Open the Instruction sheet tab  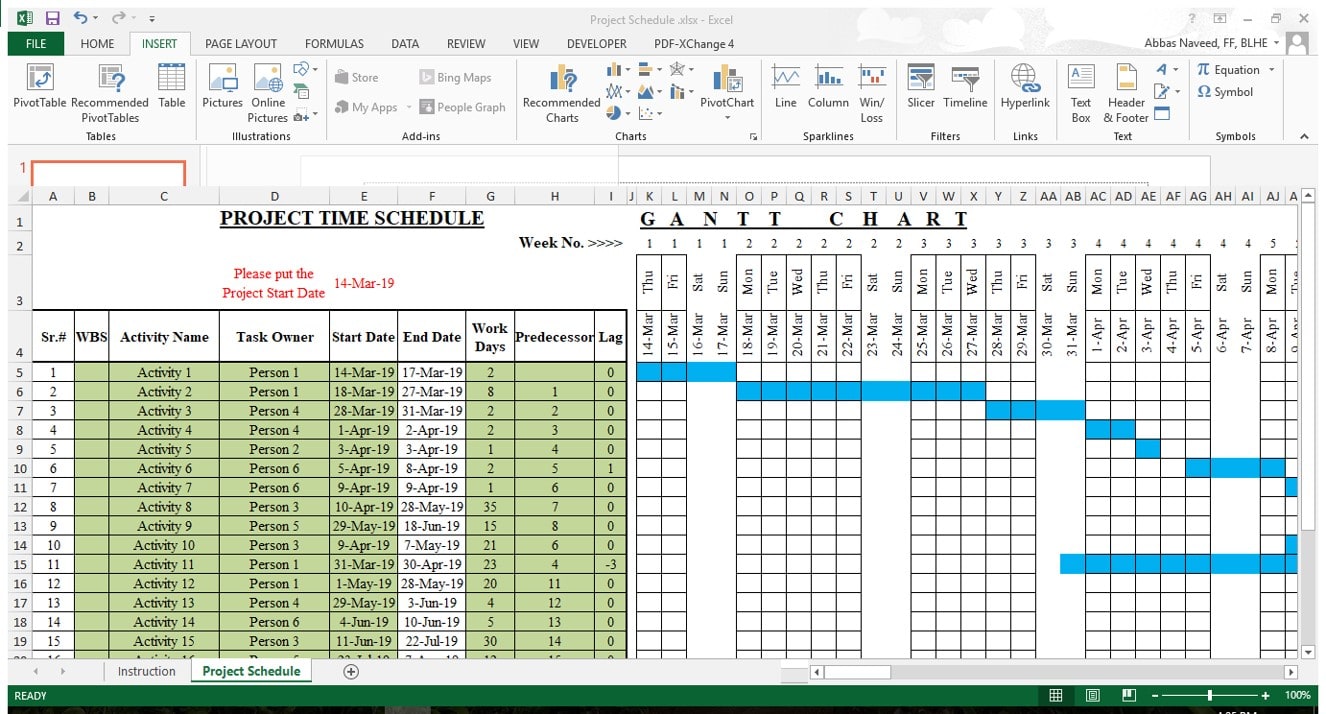point(146,671)
